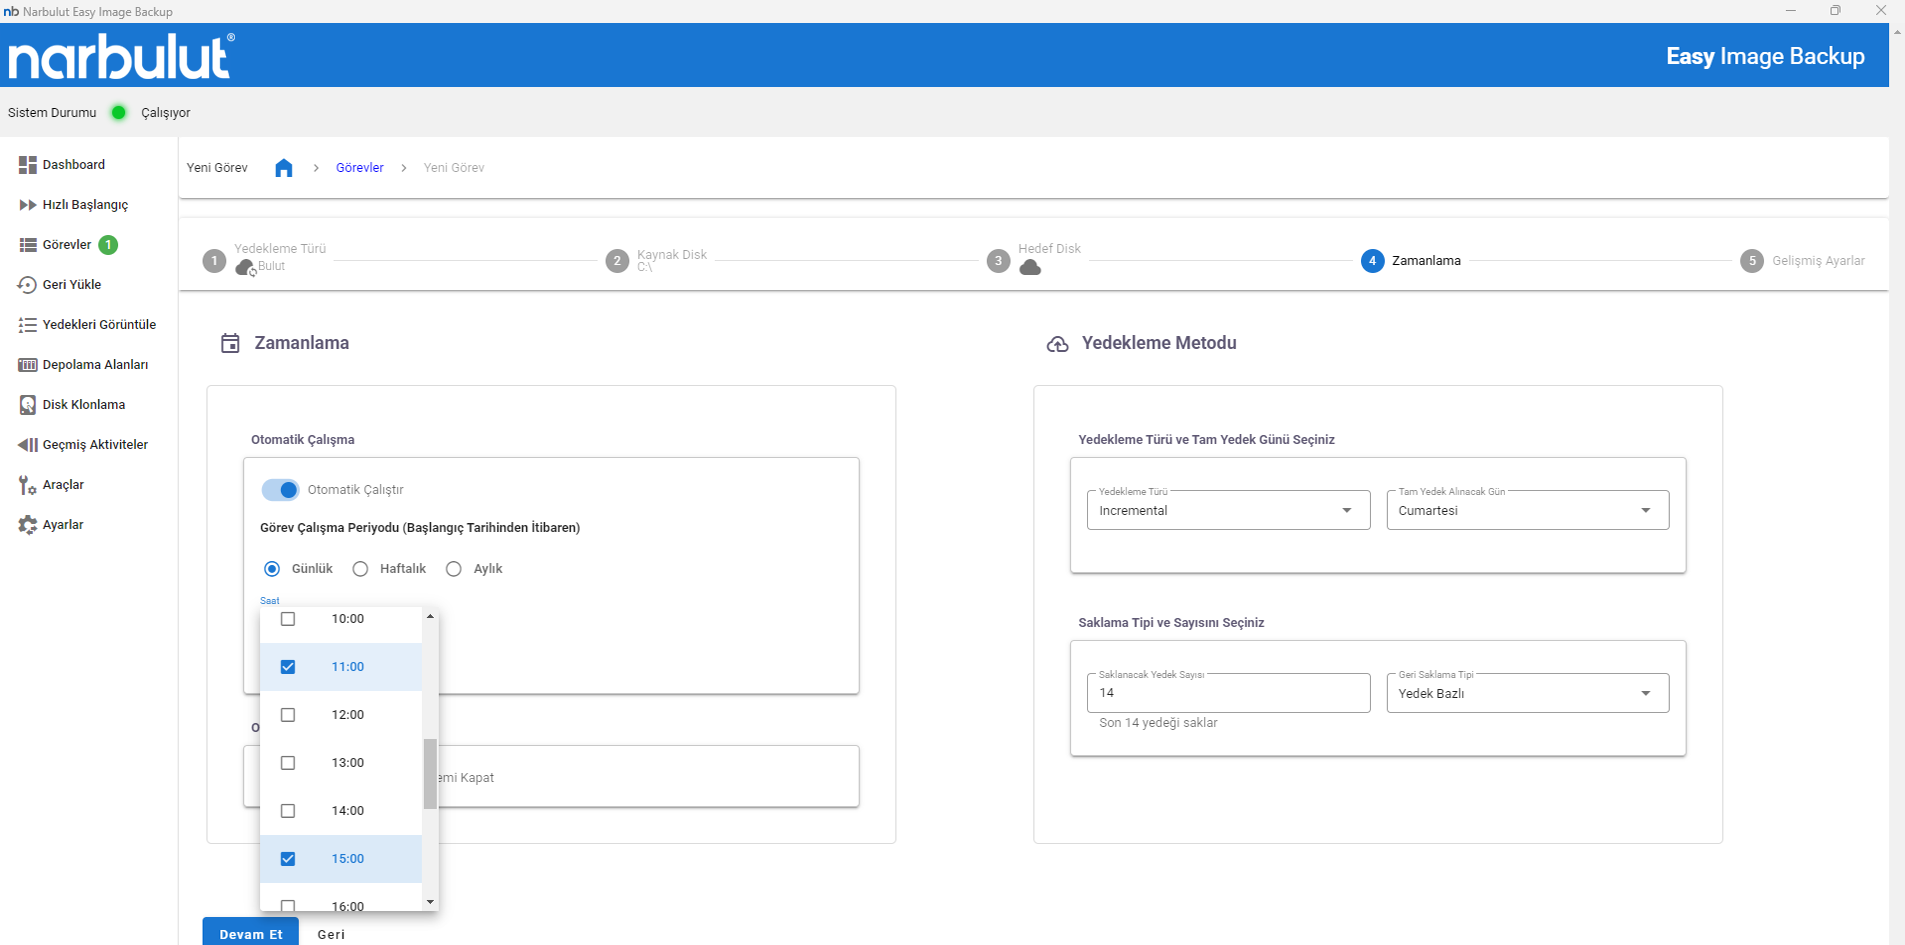Open Geri Yükle restore icon
The width and height of the screenshot is (1905, 945).
(x=27, y=285)
